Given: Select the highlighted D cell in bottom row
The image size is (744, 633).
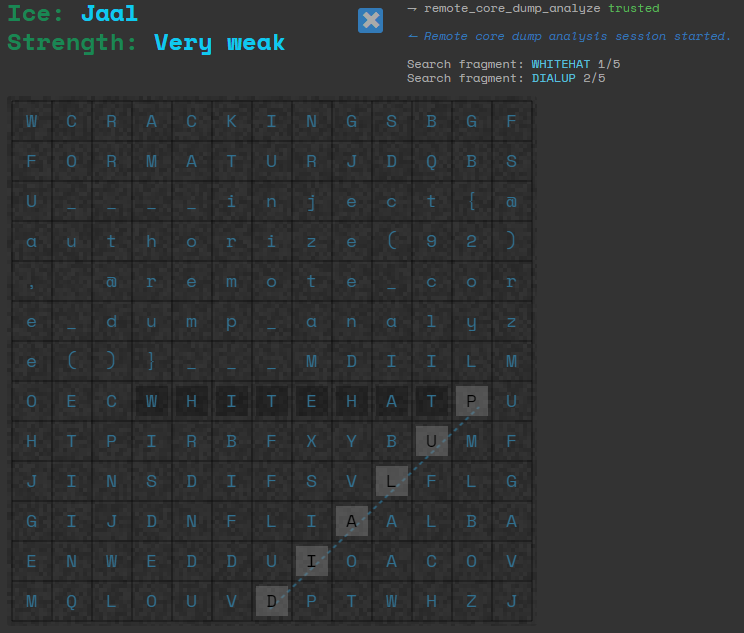Looking at the screenshot, I should pos(271,601).
